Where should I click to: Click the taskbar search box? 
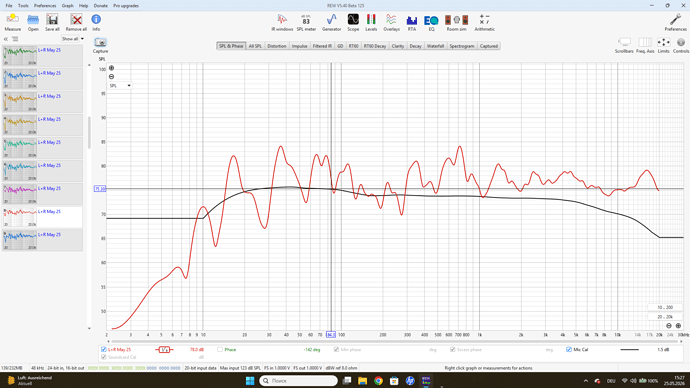pyautogui.click(x=298, y=381)
